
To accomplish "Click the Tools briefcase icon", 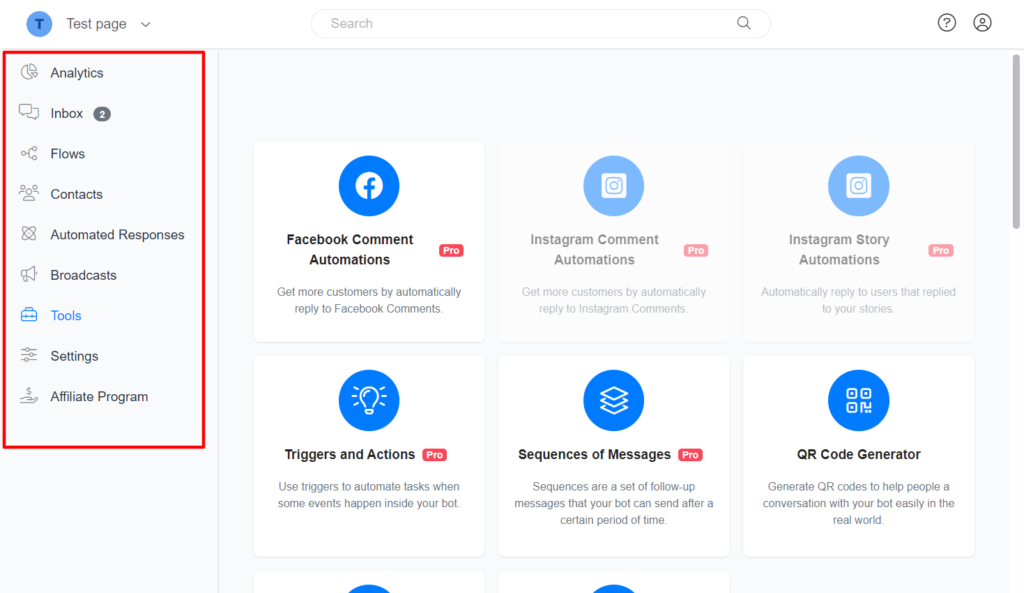I will 29,315.
